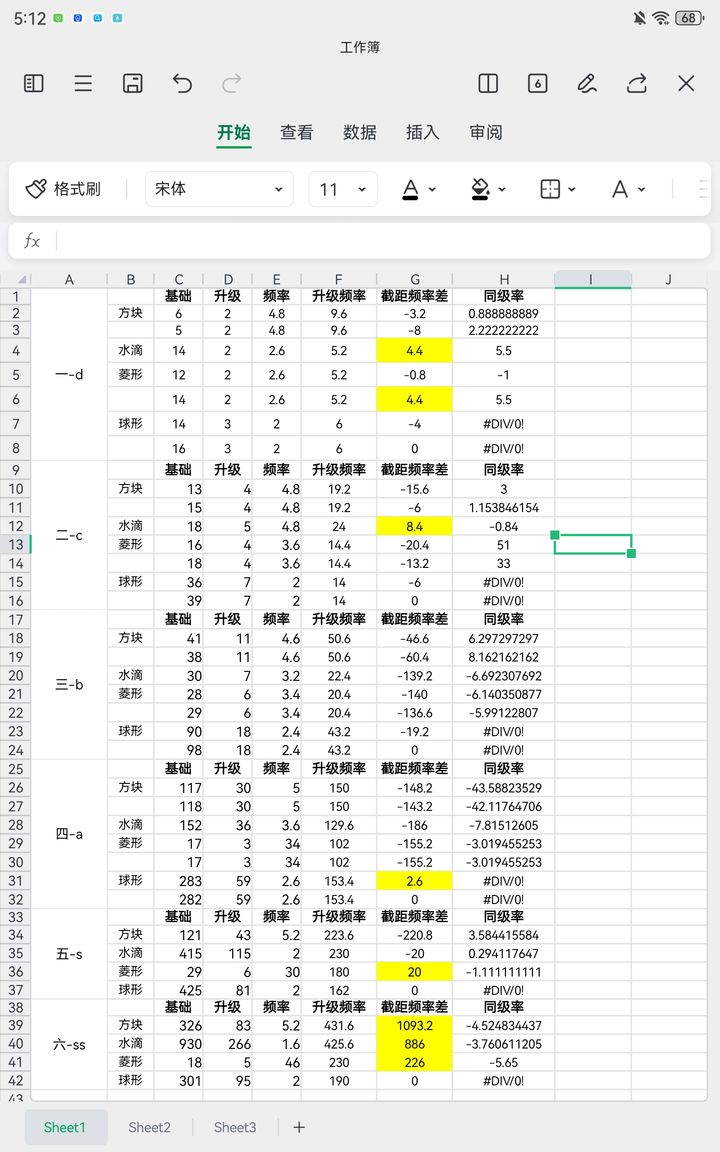720x1152 pixels.
Task: Expand fill color options arrow
Action: (x=502, y=190)
